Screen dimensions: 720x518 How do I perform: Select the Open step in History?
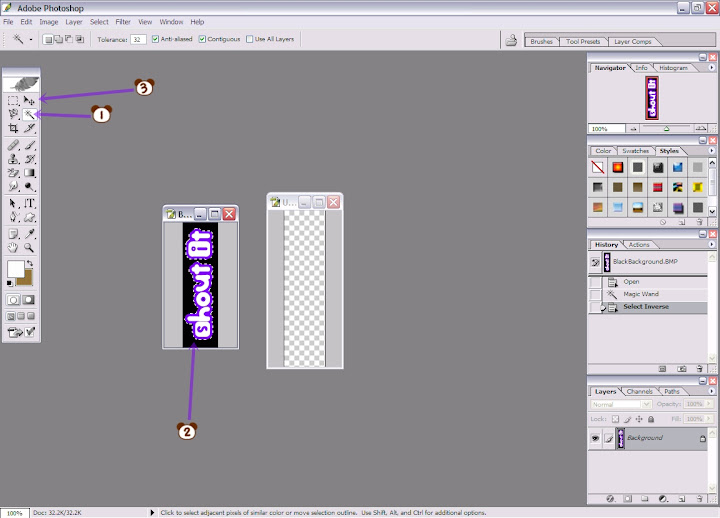coord(631,282)
